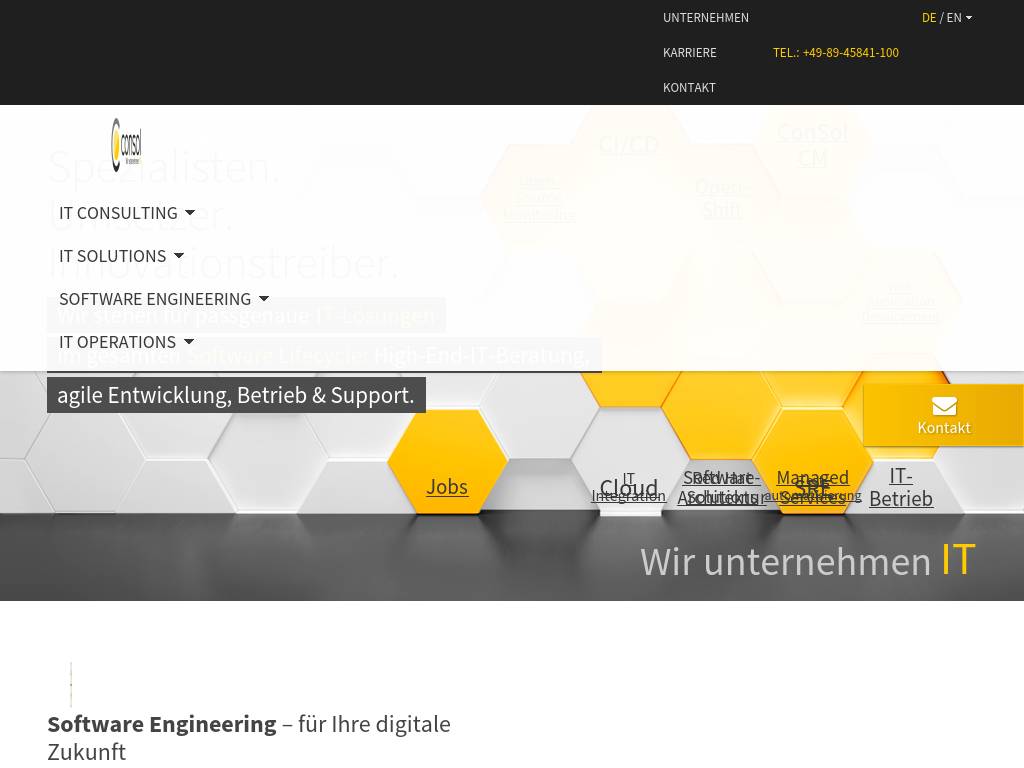Open the Karriere menu item
The image size is (1024, 768).
689,53
